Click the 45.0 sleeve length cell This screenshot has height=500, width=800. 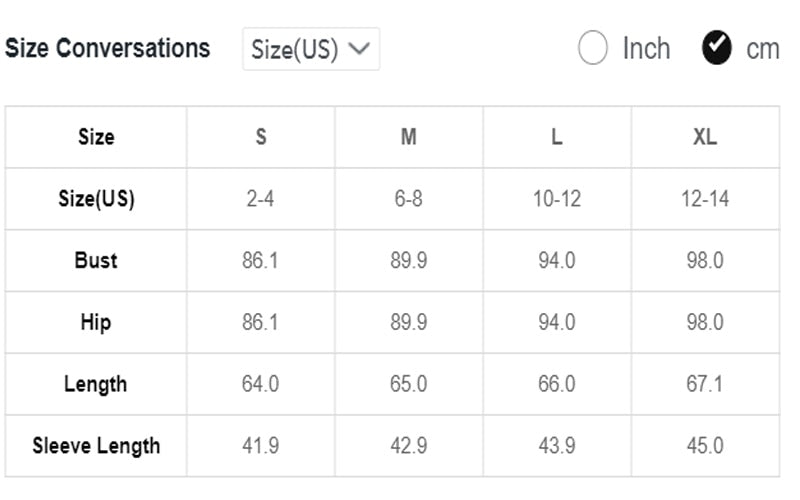coord(705,446)
